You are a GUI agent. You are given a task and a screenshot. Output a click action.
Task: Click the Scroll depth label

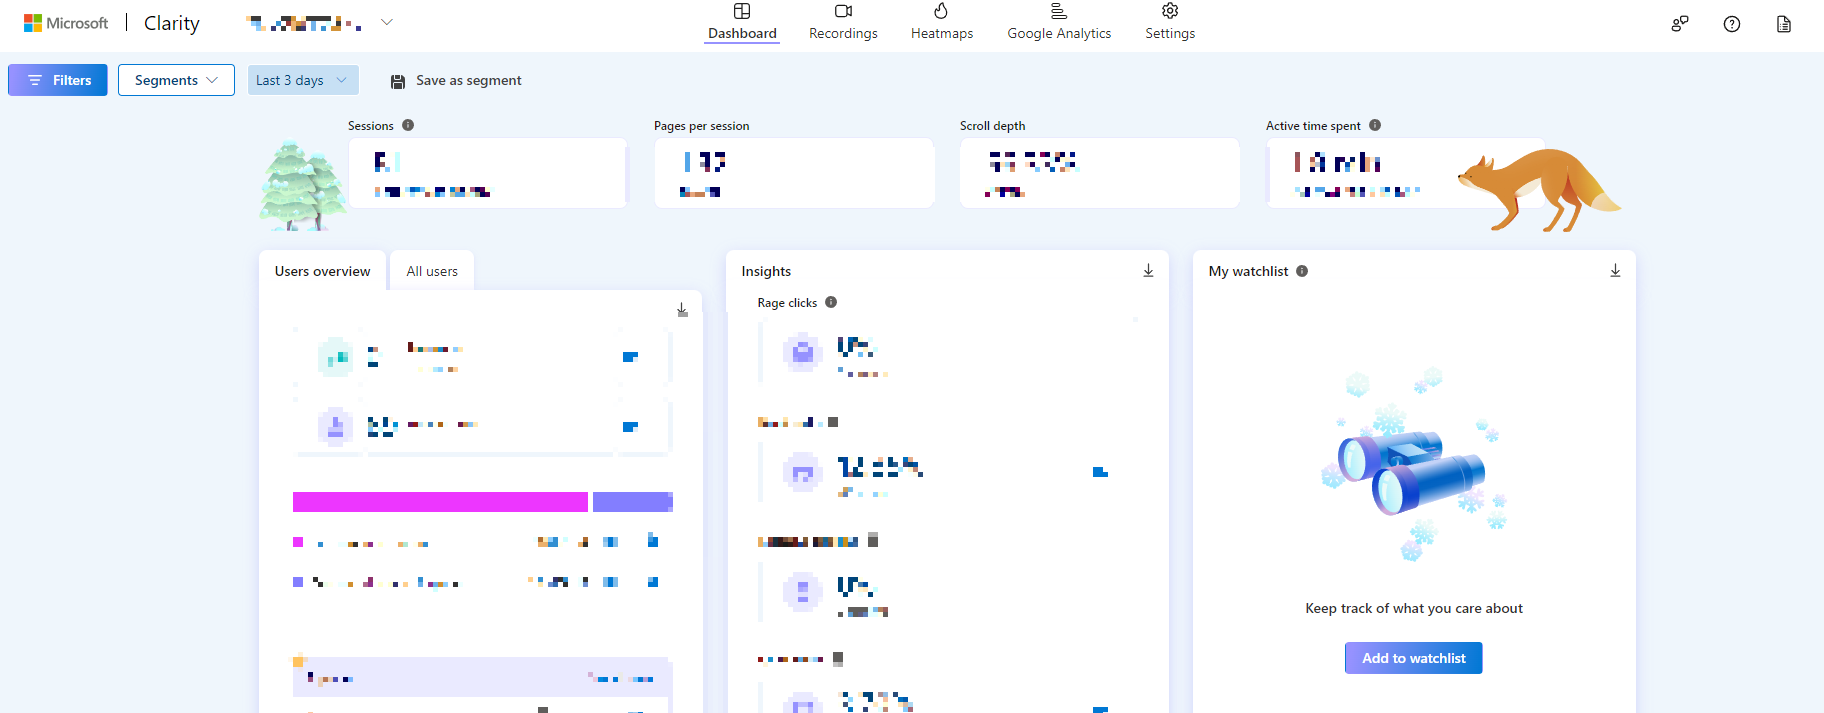point(992,126)
